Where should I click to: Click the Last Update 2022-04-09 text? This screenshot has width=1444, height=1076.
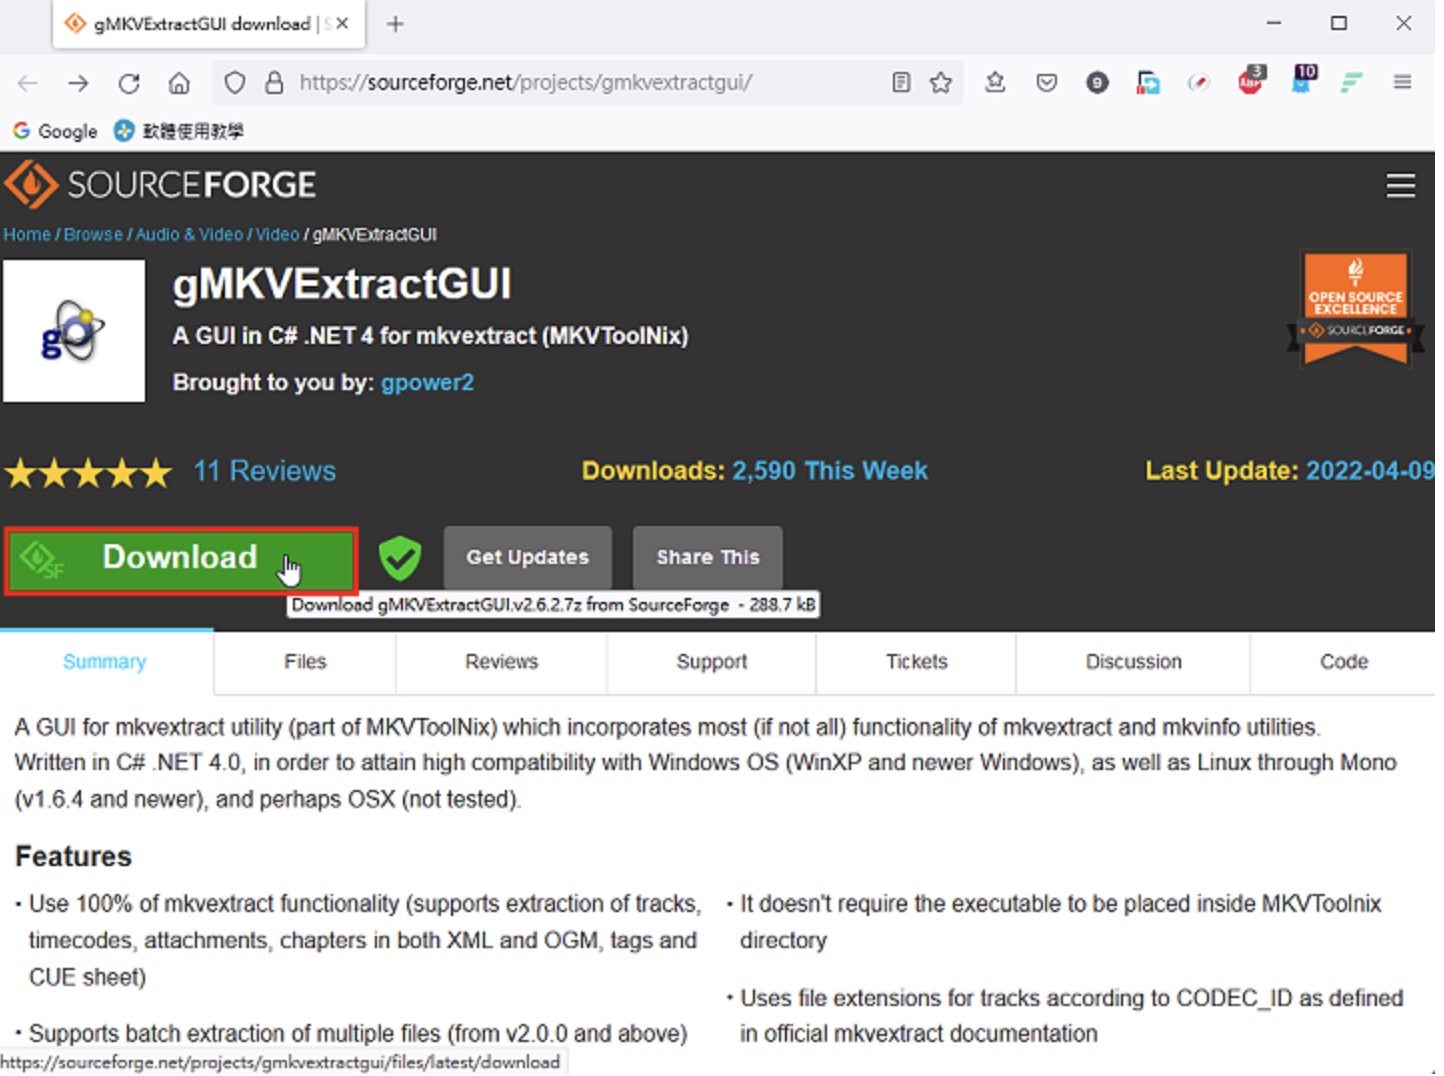point(1290,471)
